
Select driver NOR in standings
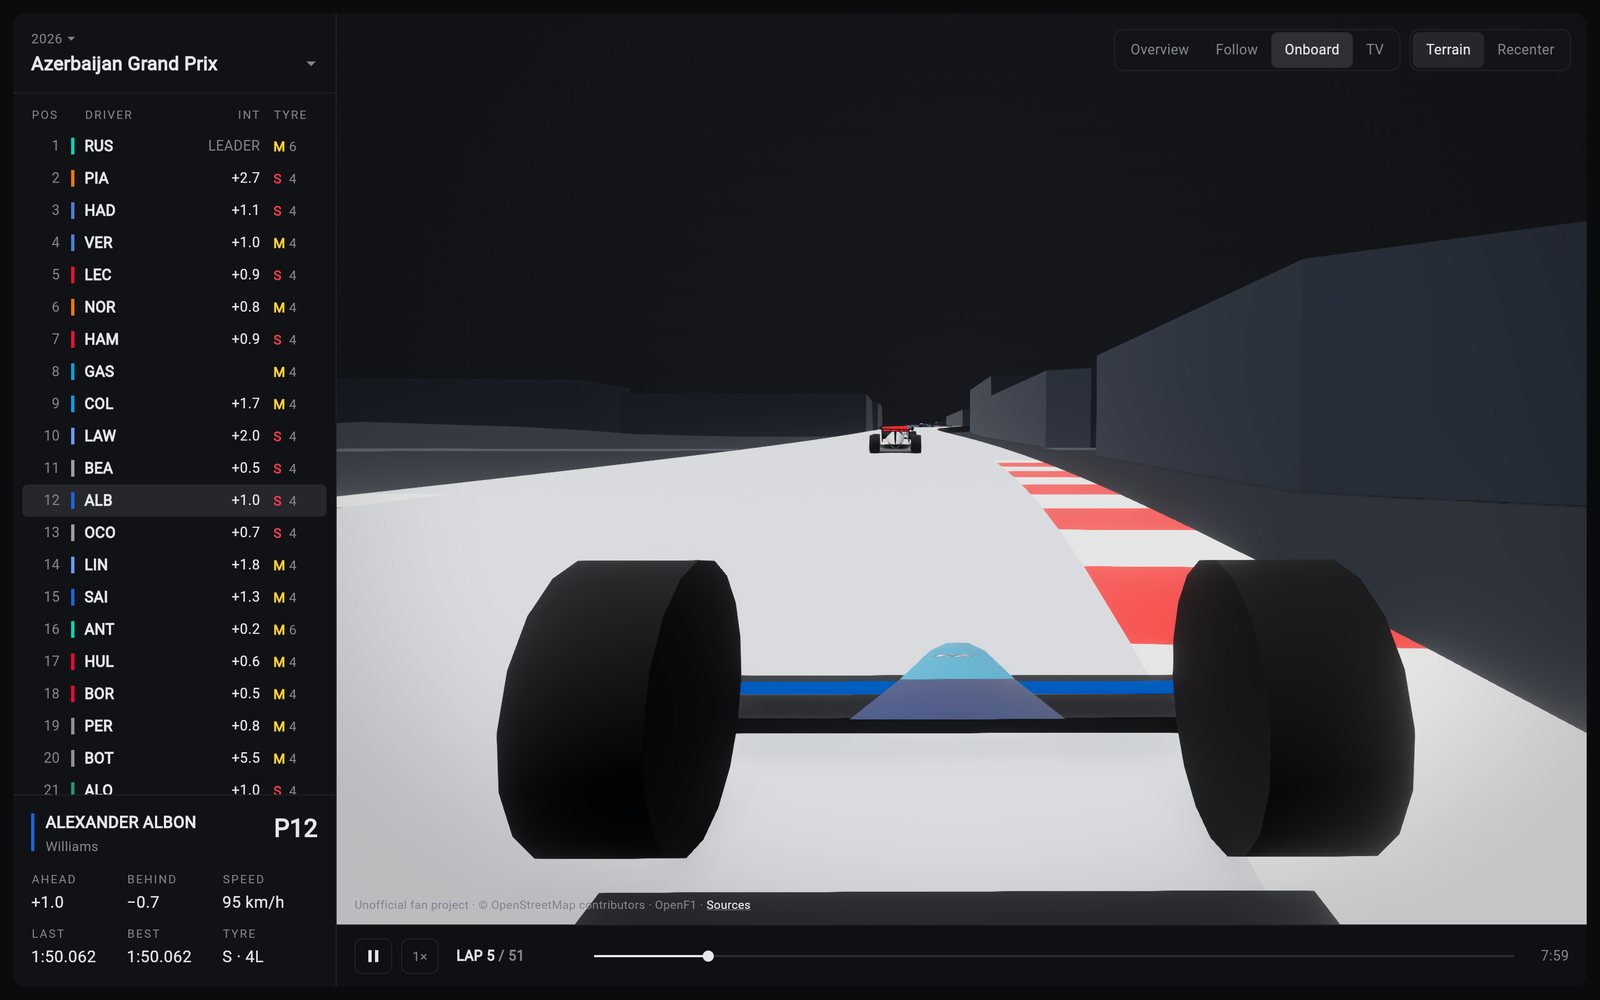pos(174,307)
